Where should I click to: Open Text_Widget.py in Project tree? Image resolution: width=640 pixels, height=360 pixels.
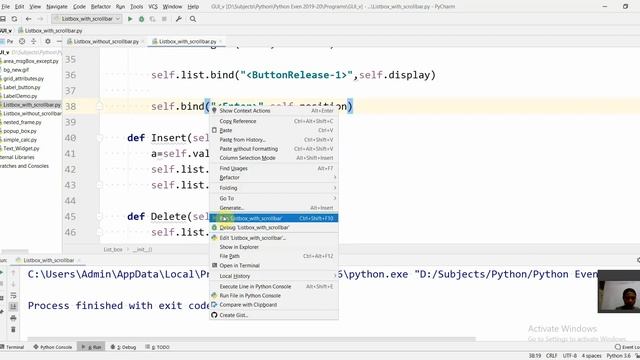tap(21, 149)
